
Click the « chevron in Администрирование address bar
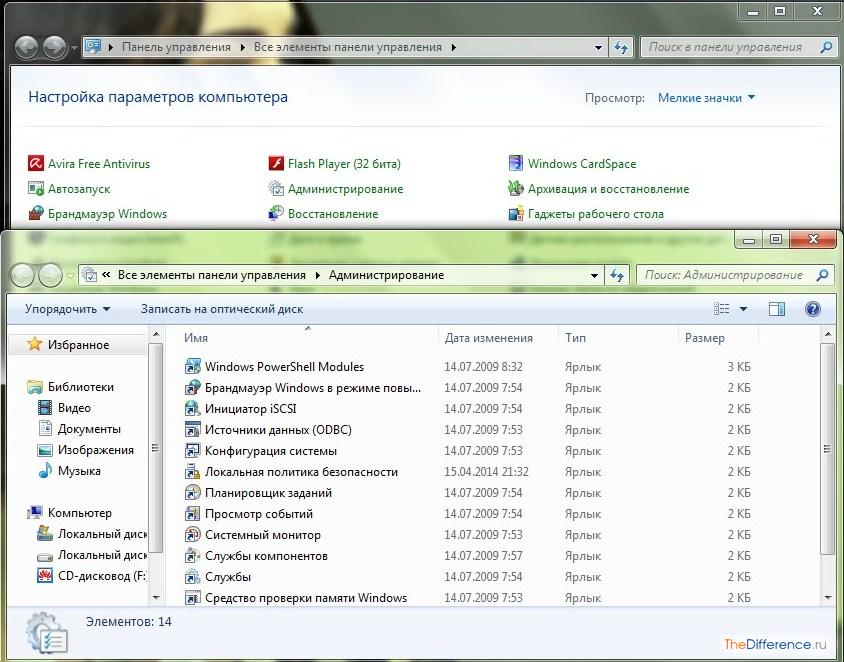[x=106, y=275]
